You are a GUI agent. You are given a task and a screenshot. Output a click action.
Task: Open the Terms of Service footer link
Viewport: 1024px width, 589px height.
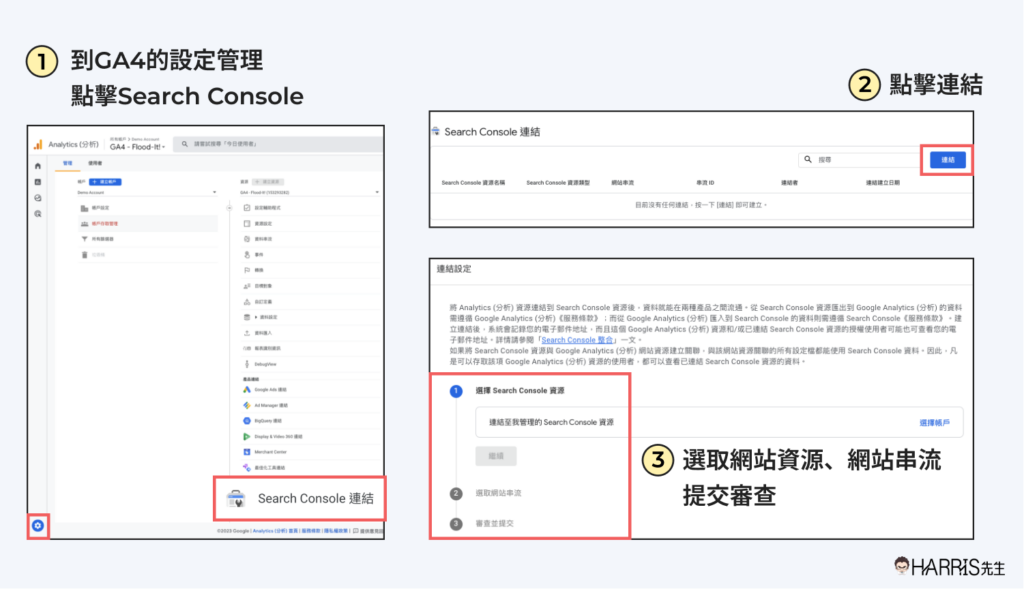pos(311,531)
